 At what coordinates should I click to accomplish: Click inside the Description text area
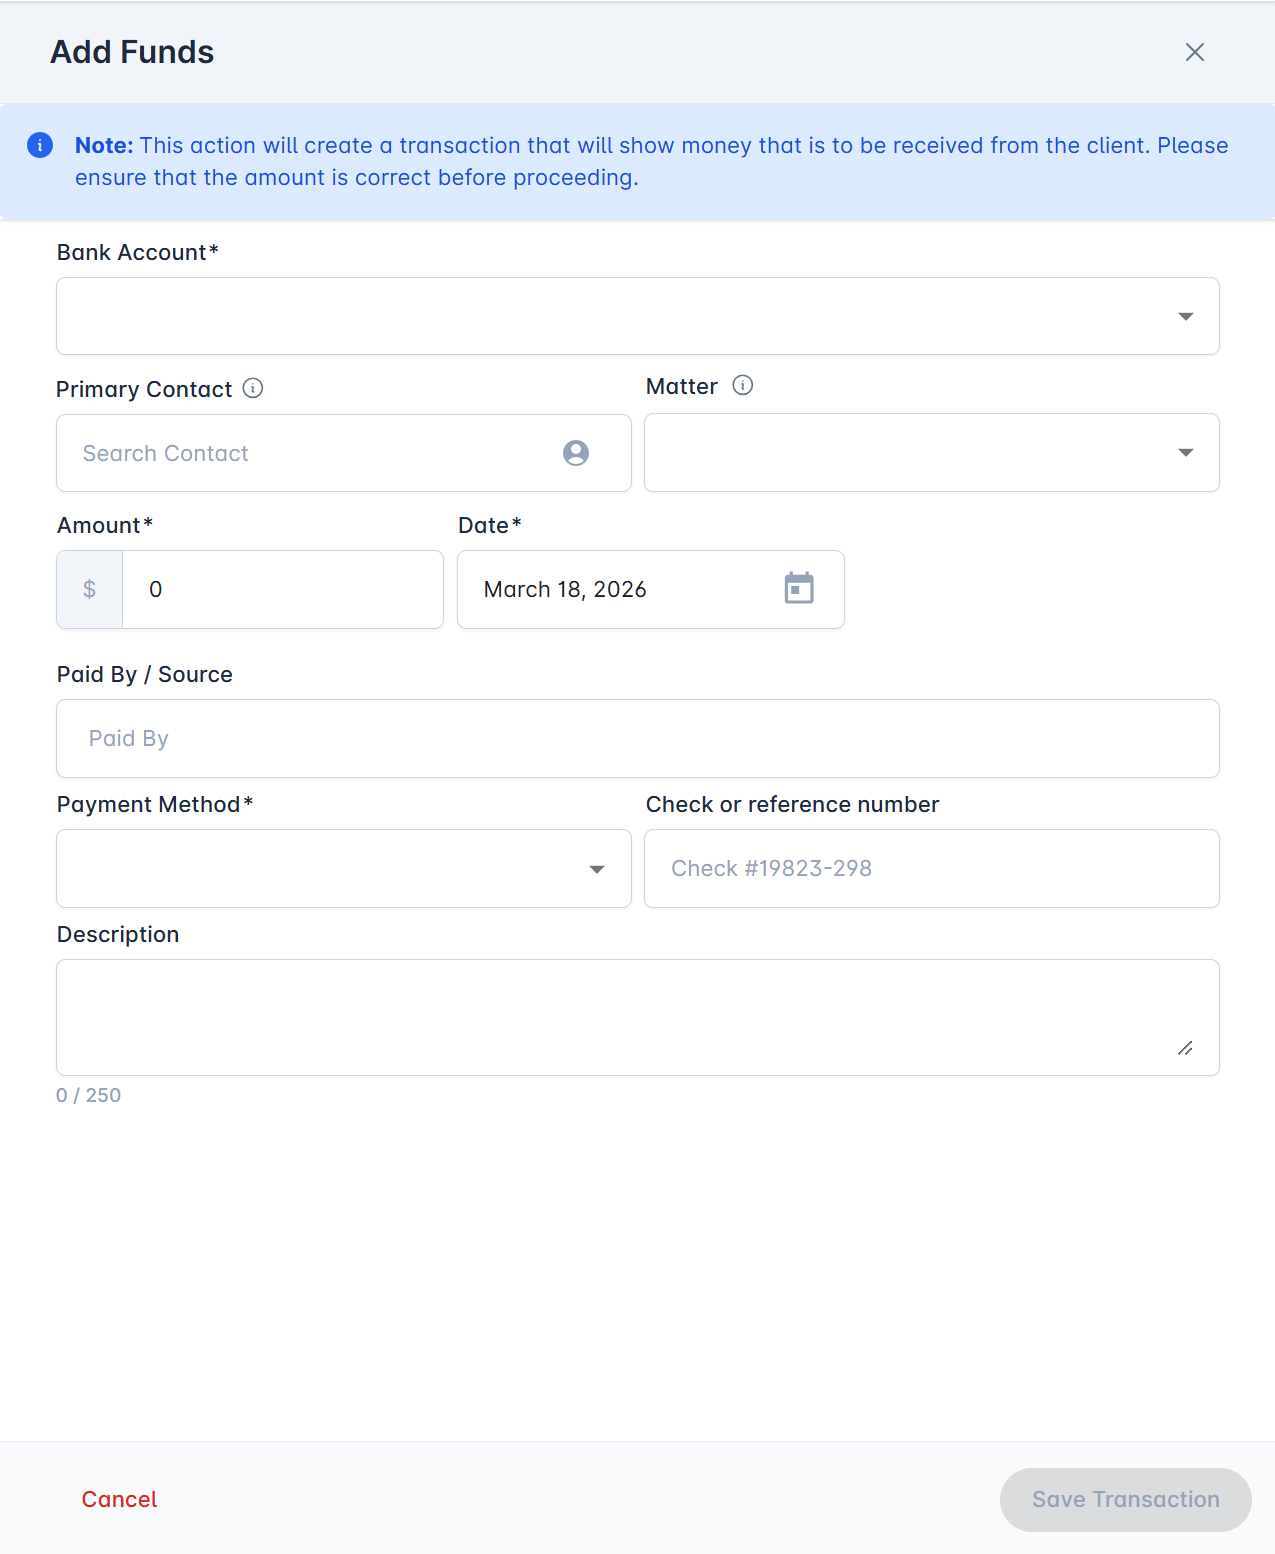638,1018
